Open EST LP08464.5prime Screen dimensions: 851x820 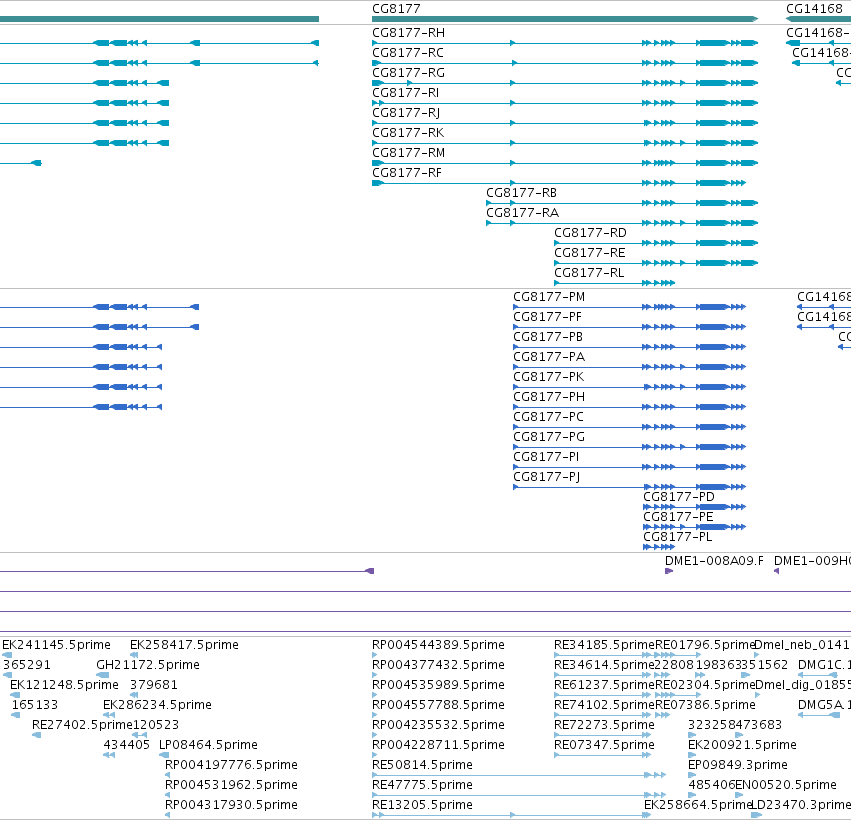(208, 745)
